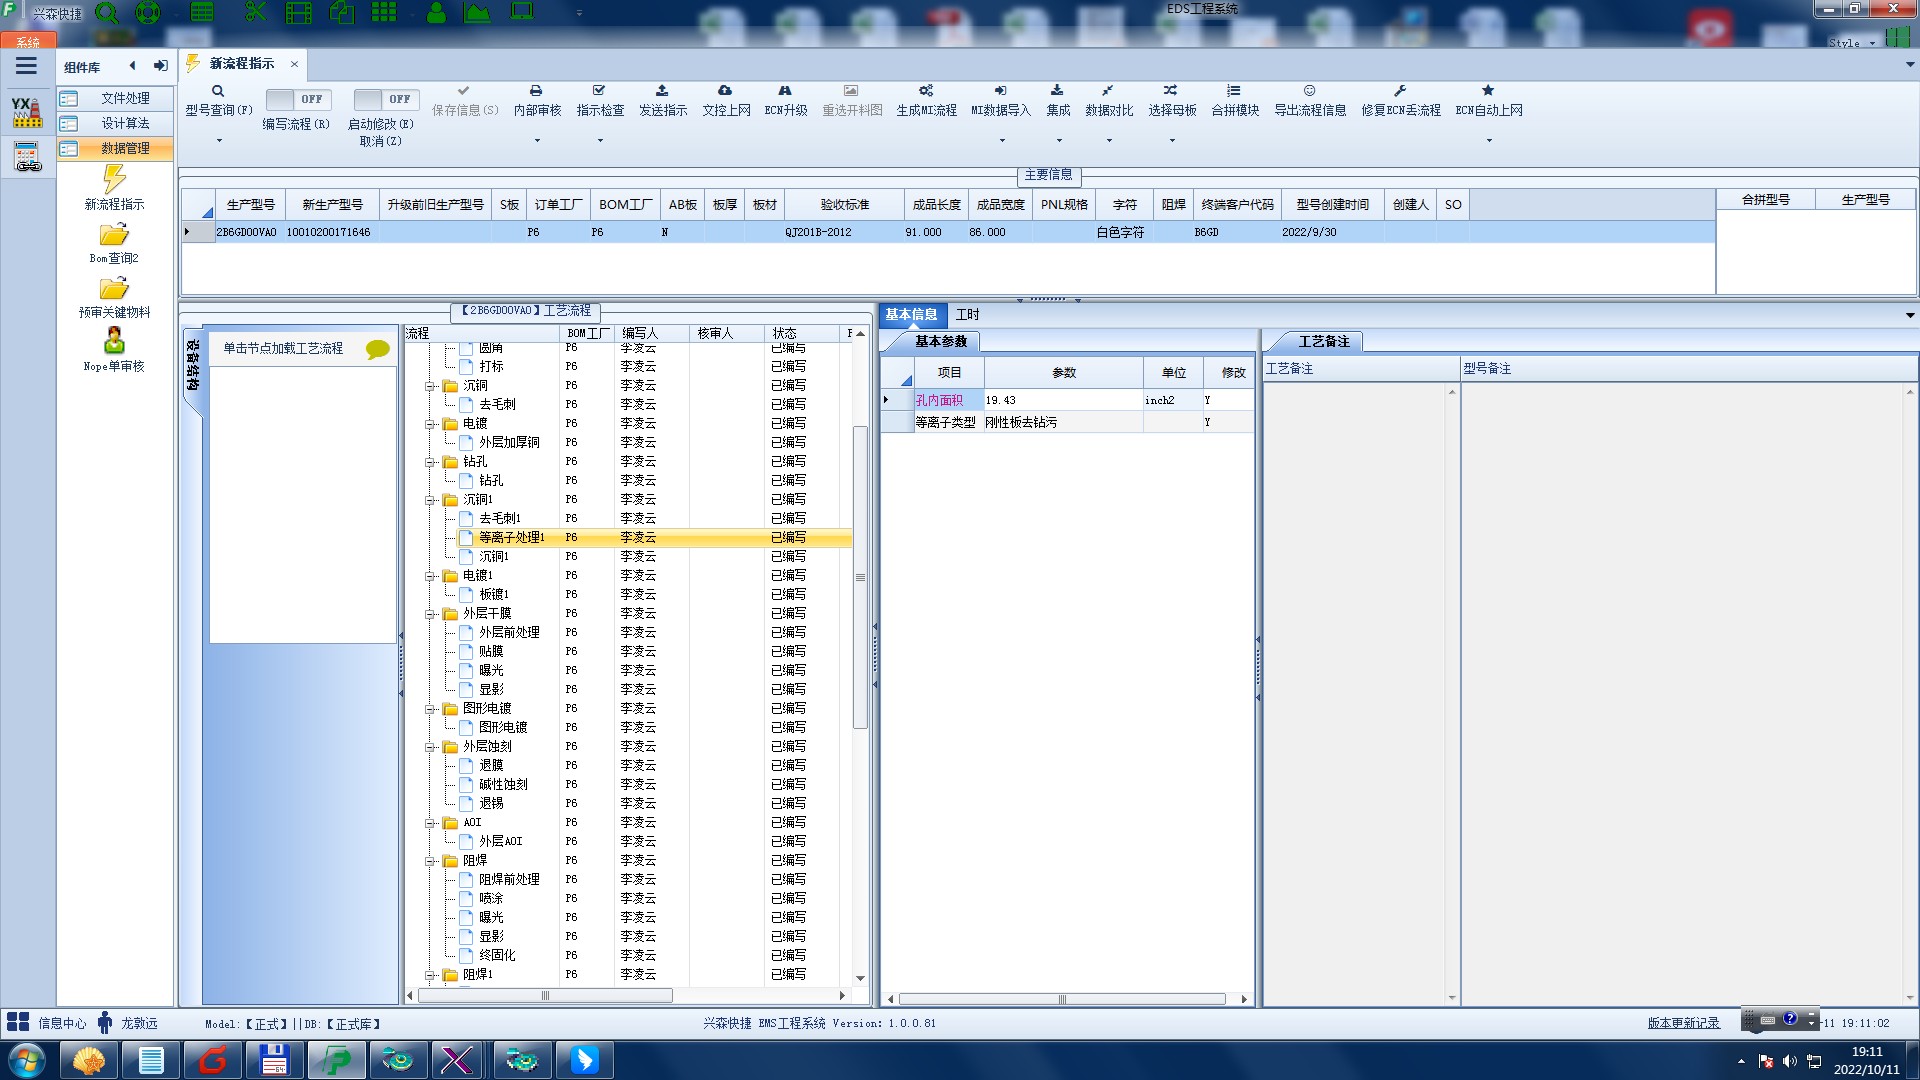Click the 修复ECN丢流程 wrench icon
The width and height of the screenshot is (1920, 1080).
(1400, 91)
